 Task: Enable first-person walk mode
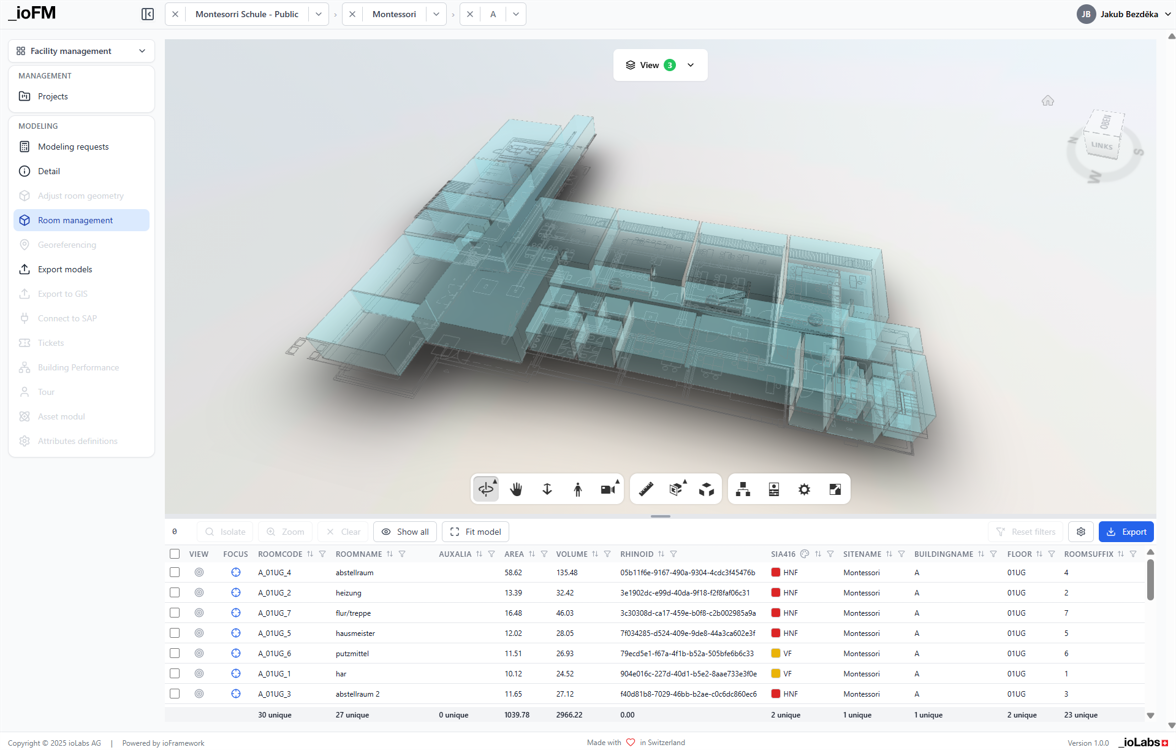[577, 489]
